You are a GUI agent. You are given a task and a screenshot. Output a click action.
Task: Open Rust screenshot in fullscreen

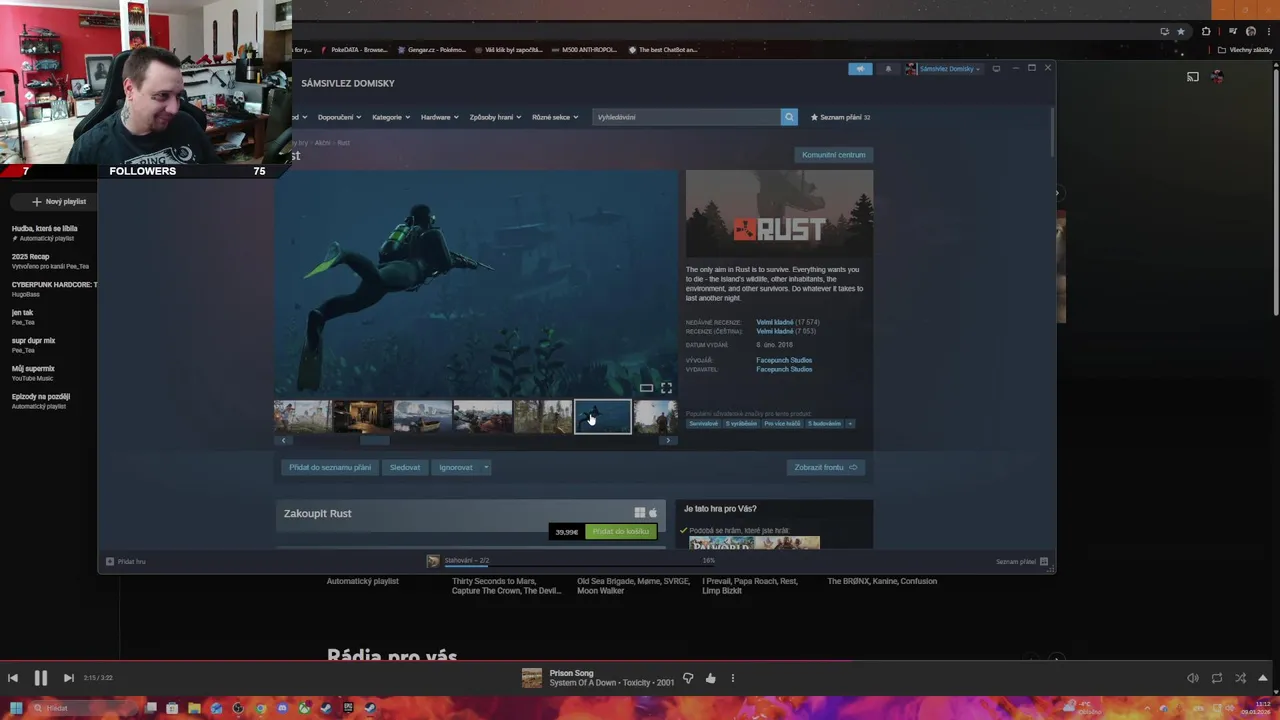tap(666, 388)
